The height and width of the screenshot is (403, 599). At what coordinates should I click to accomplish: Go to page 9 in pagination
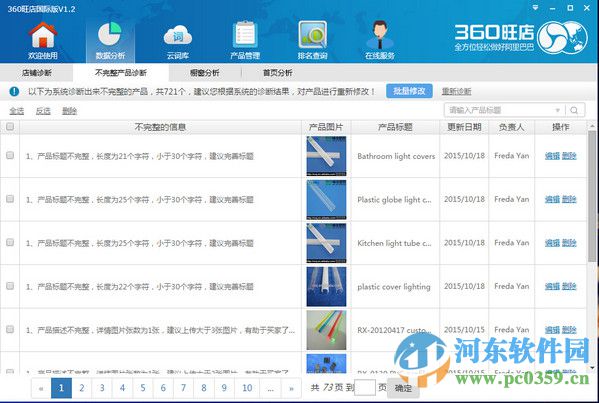[x=224, y=388]
